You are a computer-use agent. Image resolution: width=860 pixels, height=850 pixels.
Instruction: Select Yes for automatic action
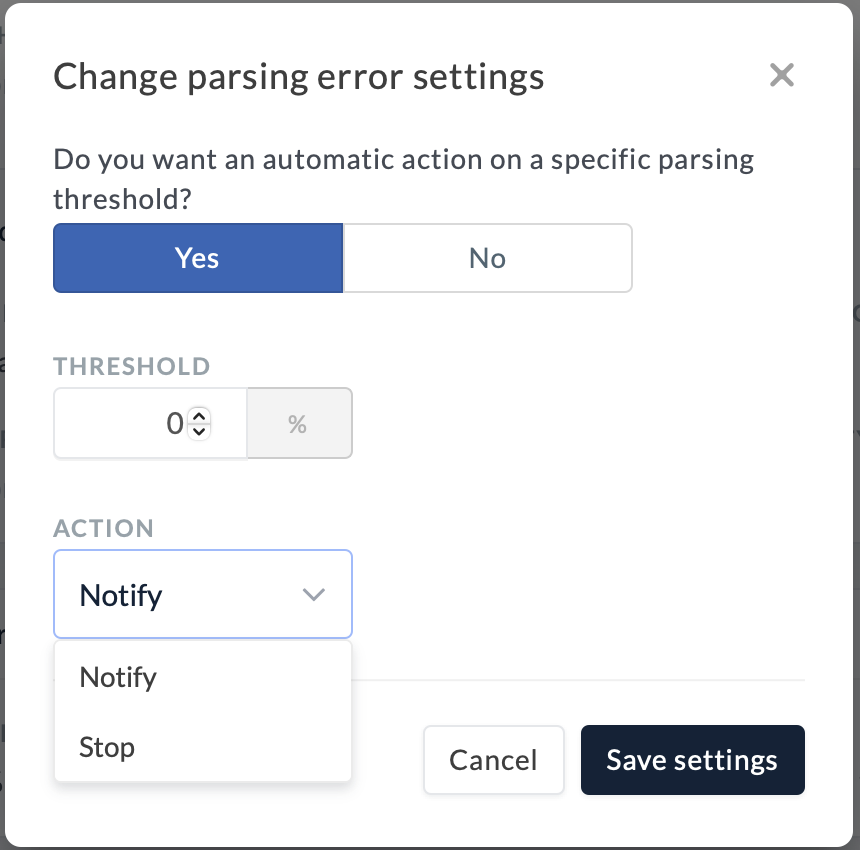197,258
